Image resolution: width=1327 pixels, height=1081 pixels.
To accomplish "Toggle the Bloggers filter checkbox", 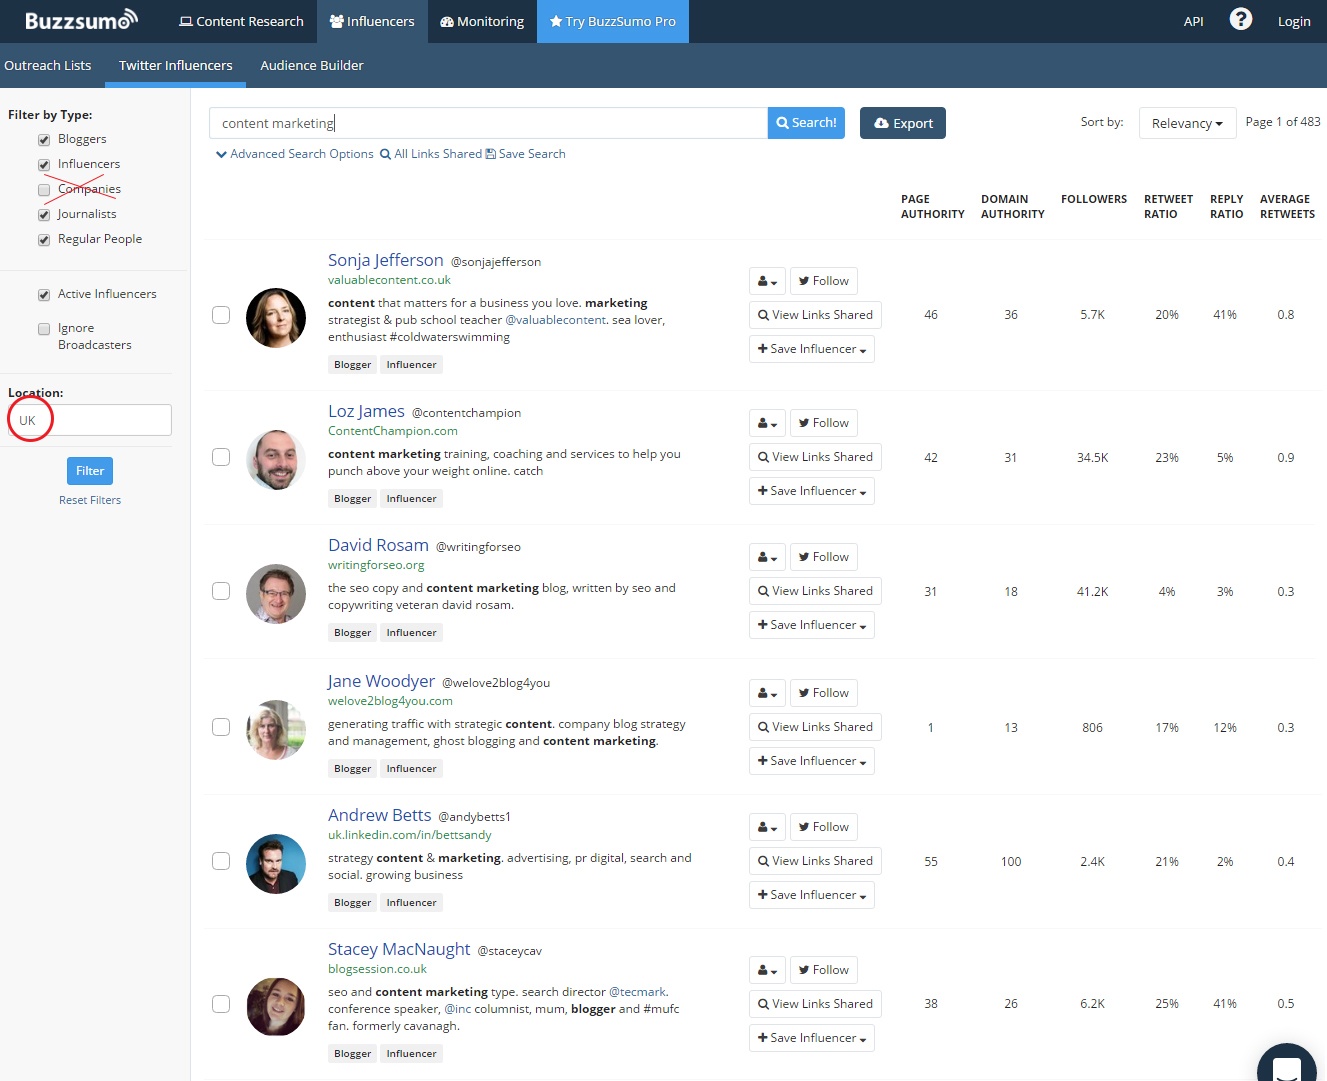I will pyautogui.click(x=44, y=140).
